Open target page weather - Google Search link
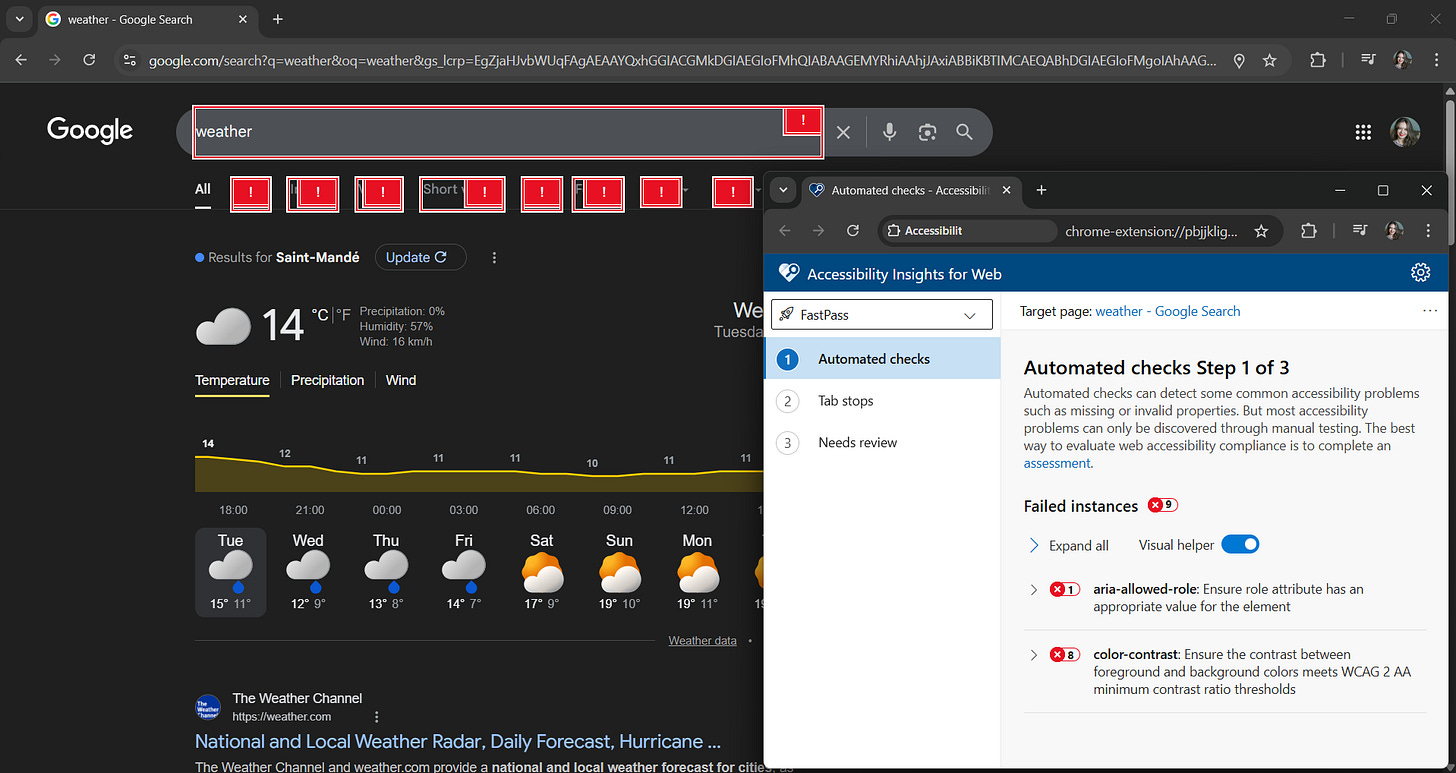Image resolution: width=1456 pixels, height=773 pixels. click(1168, 311)
